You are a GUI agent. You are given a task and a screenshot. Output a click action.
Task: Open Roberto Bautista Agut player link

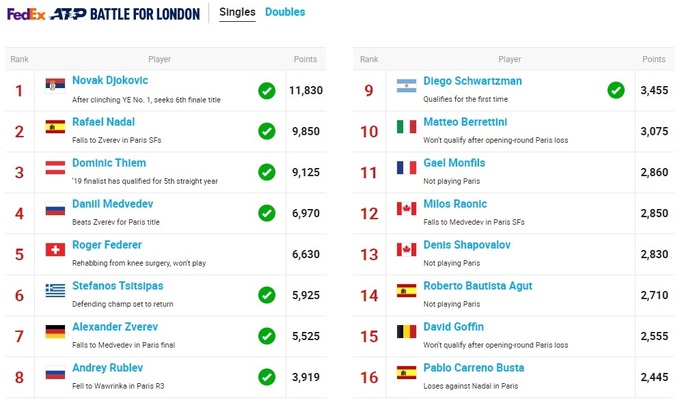tap(477, 286)
